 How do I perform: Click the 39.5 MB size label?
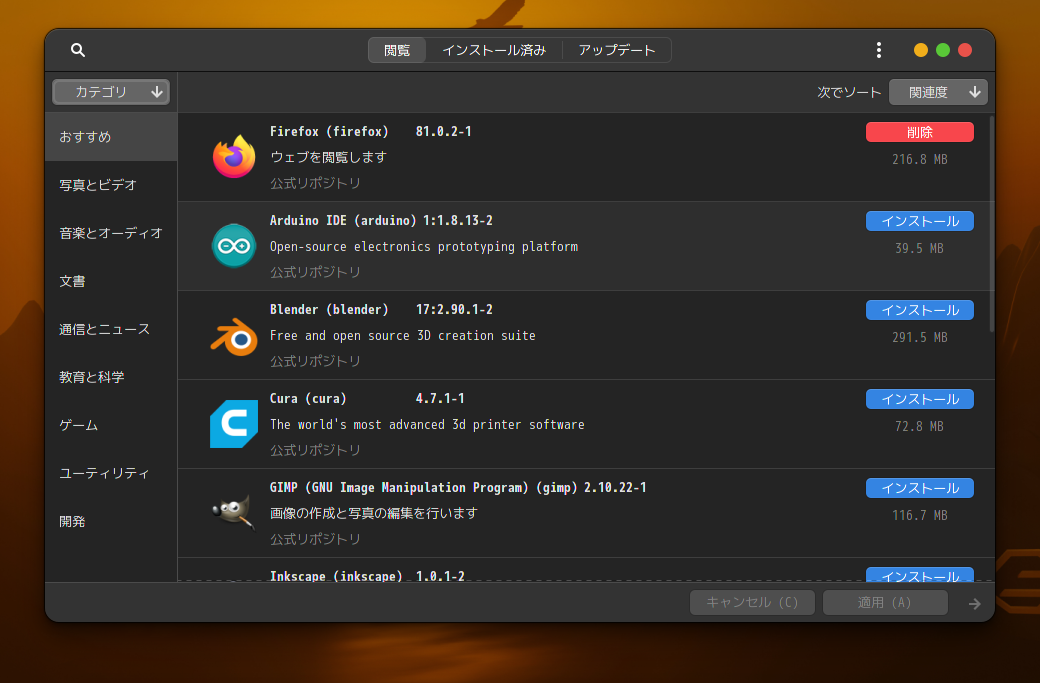click(919, 248)
